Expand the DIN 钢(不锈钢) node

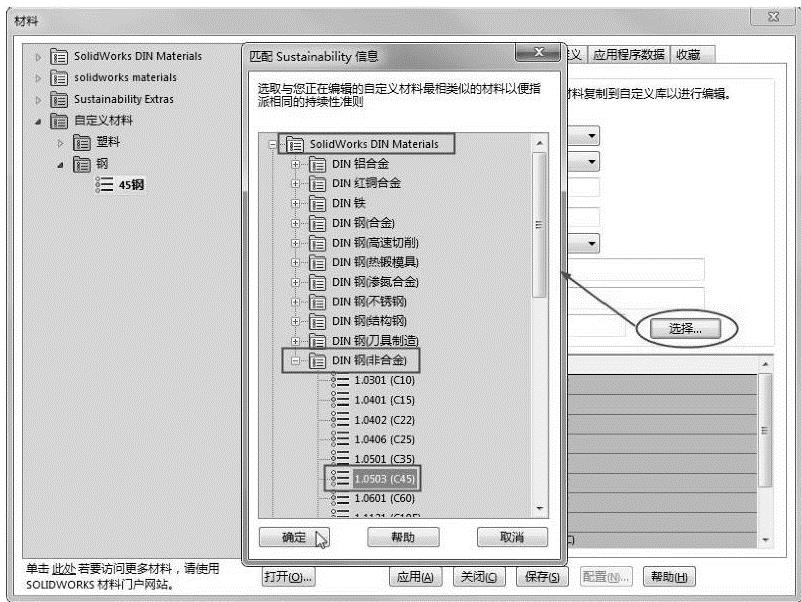point(295,302)
